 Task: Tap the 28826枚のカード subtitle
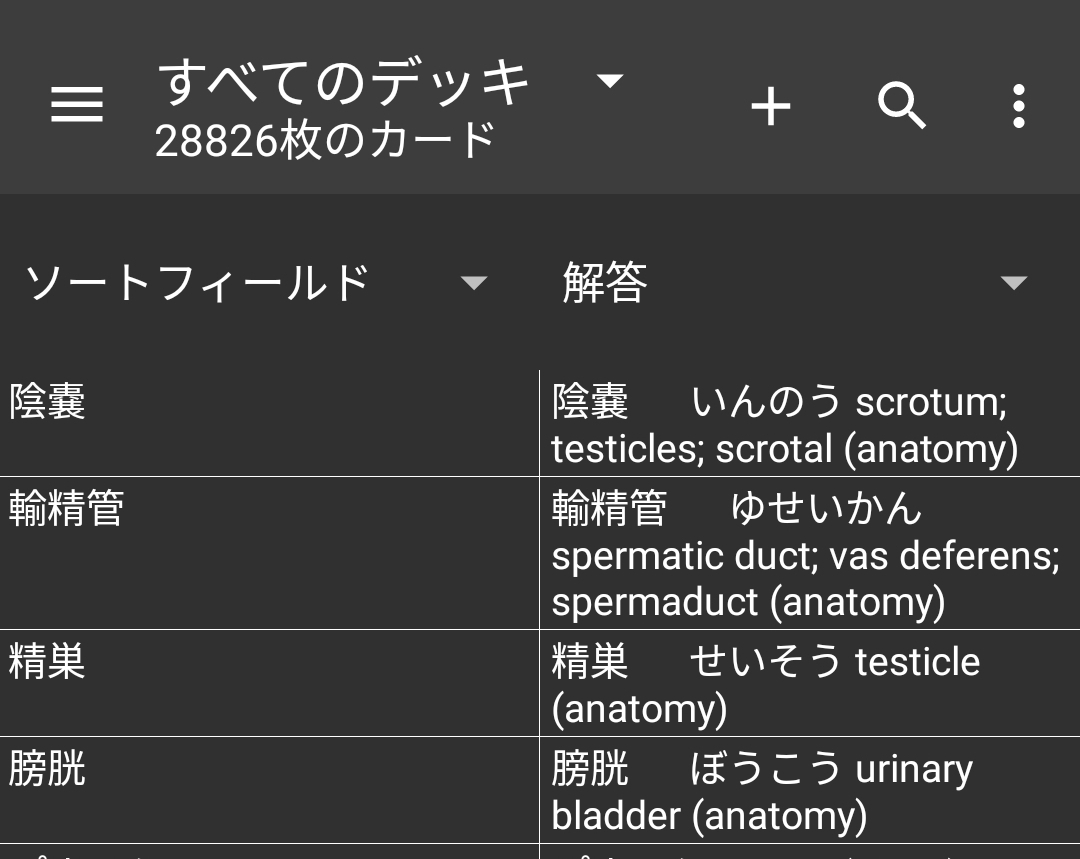point(325,141)
